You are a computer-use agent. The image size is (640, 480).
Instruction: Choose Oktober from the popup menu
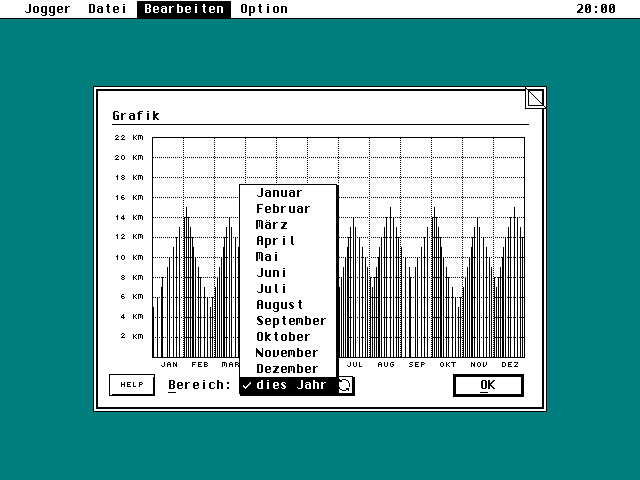(288, 336)
